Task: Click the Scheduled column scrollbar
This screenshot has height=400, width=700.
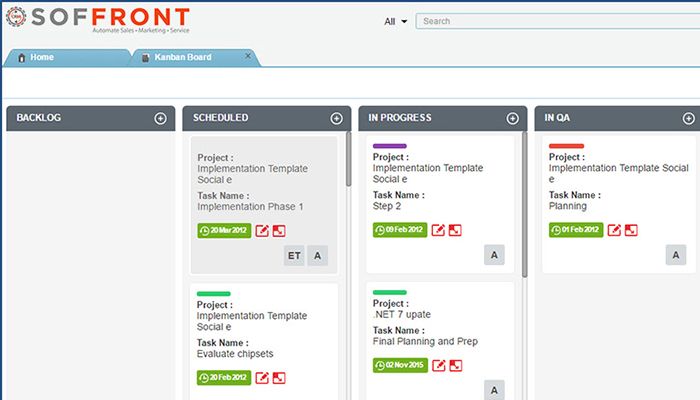Action: click(x=349, y=159)
